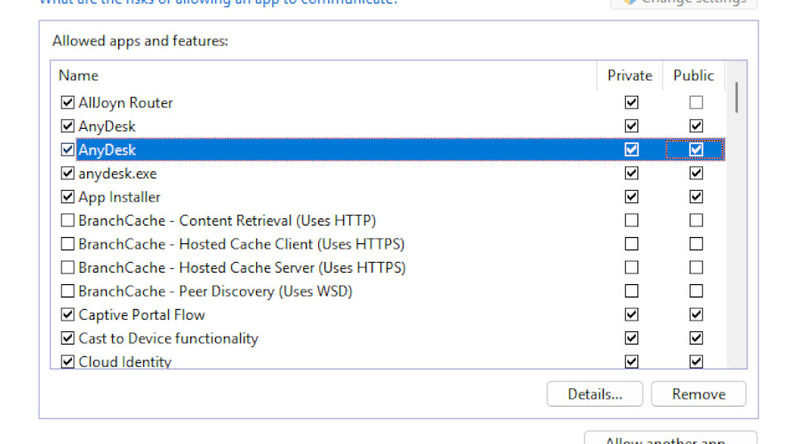
Task: Check Public for BranchCache Hosted Cache Client
Action: (696, 244)
